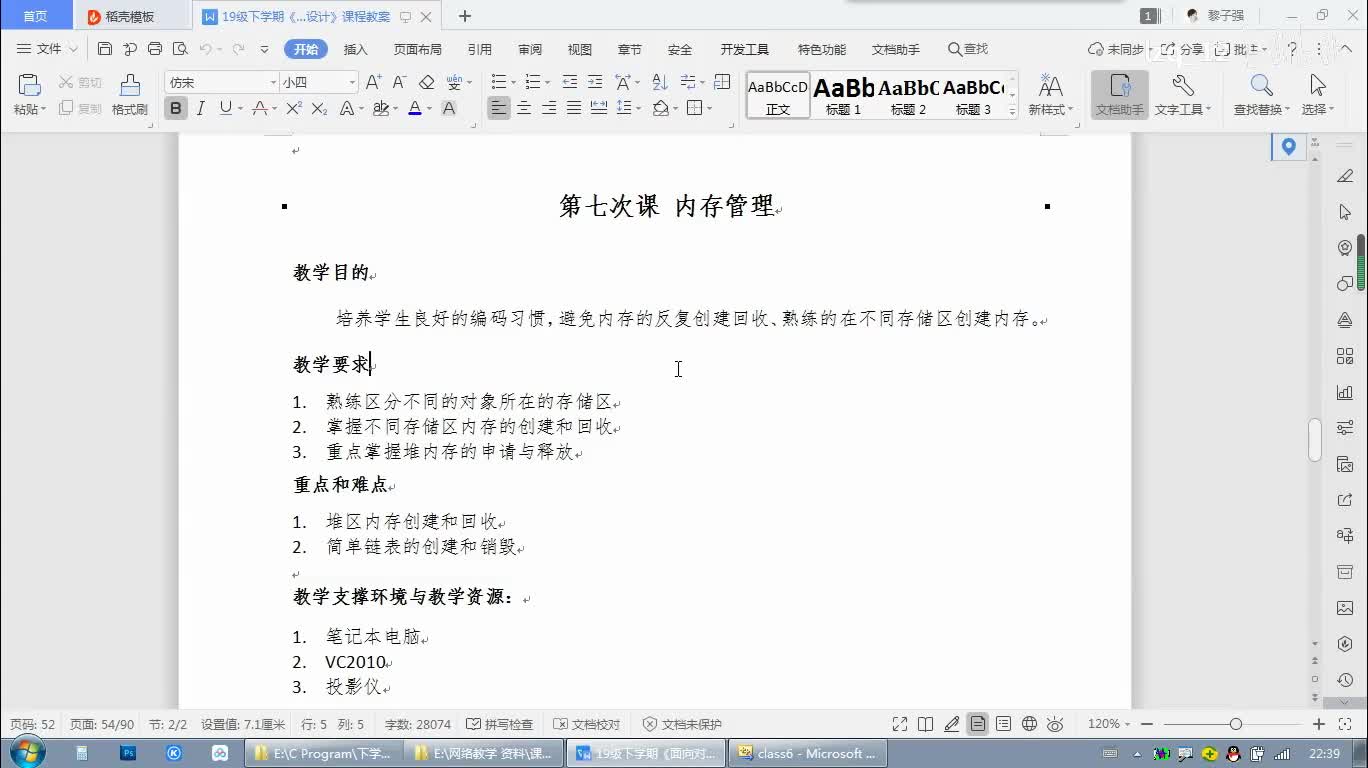Open the Find and Replace (查找替换) magnifier

(x=1261, y=87)
